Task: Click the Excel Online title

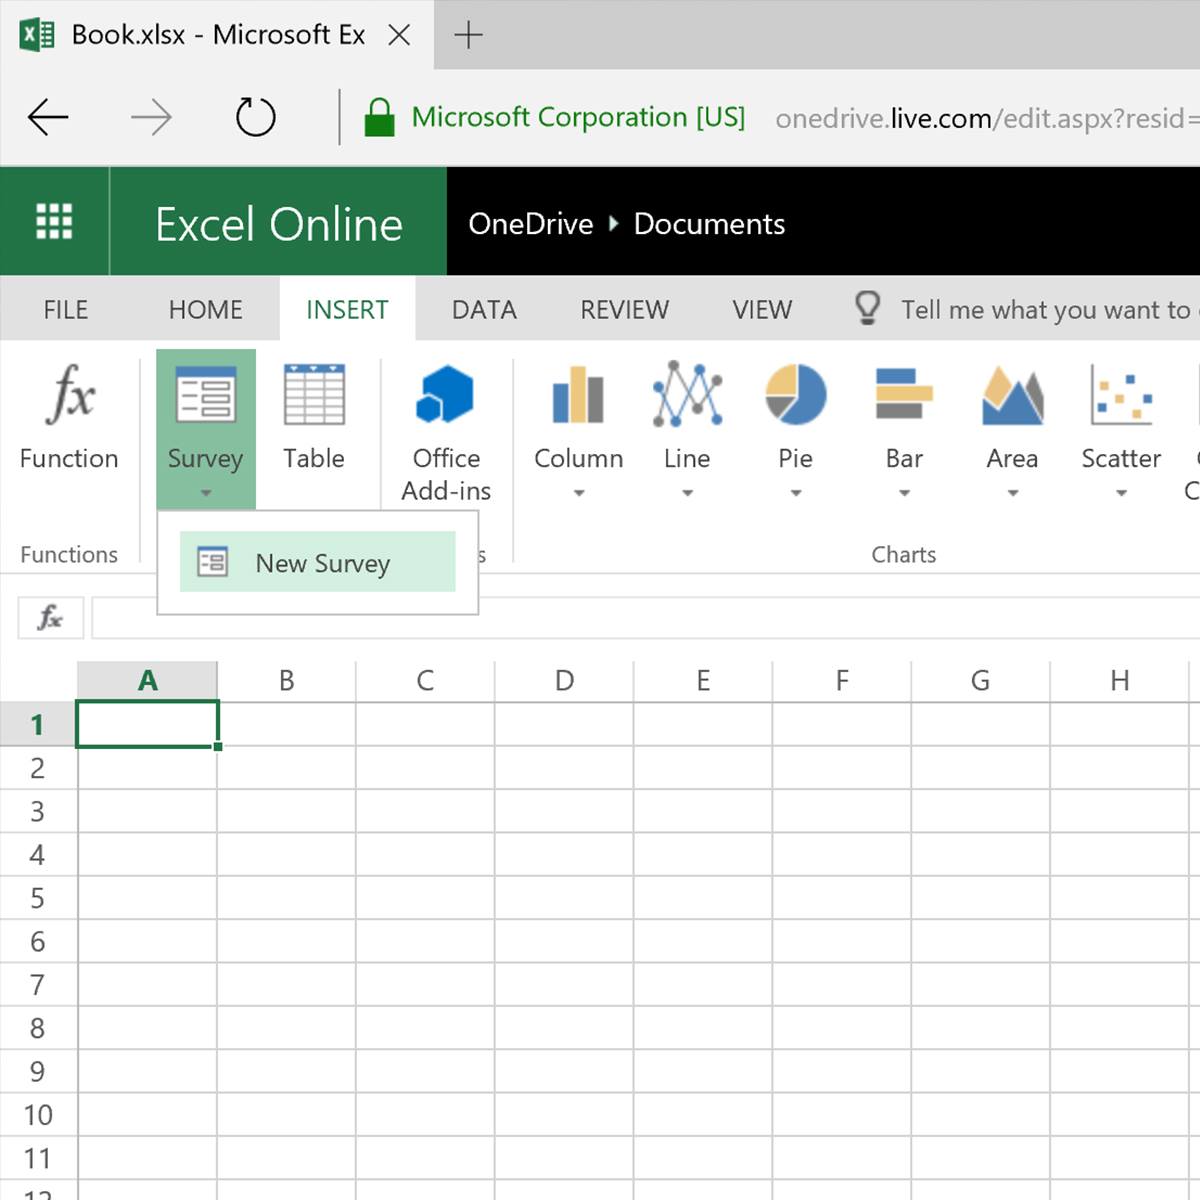Action: pyautogui.click(x=279, y=224)
